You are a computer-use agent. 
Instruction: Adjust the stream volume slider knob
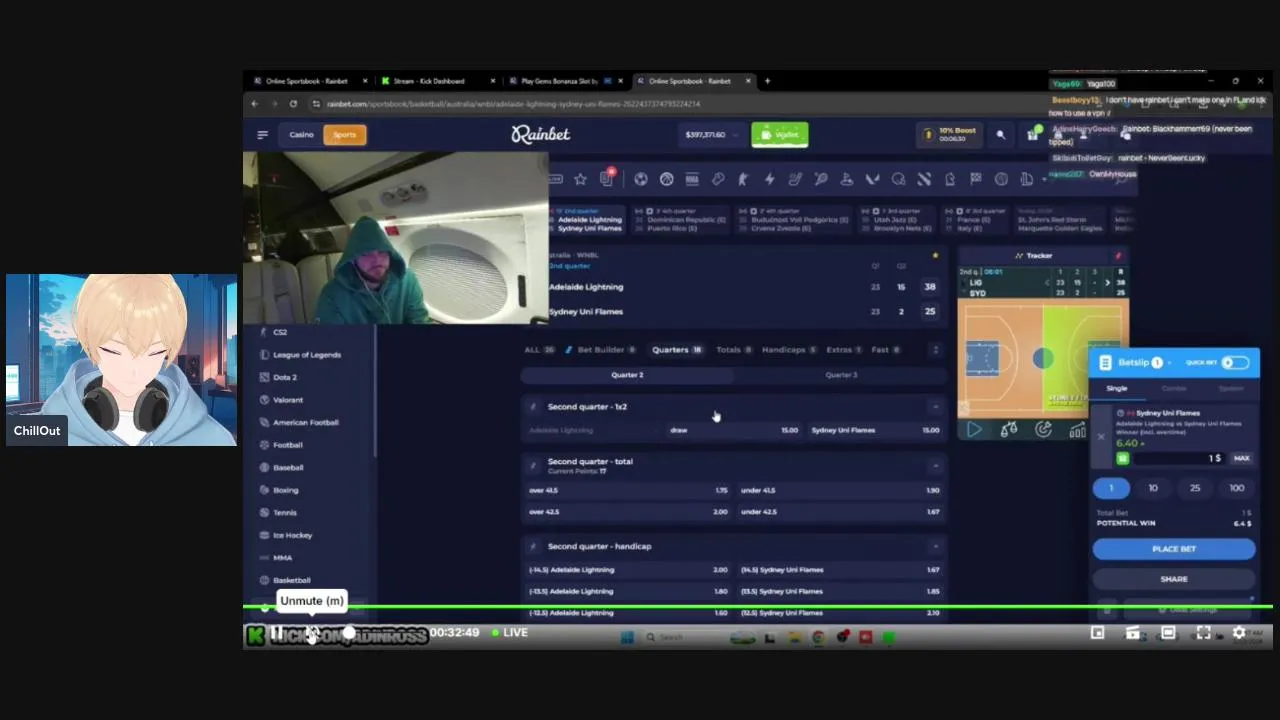coord(348,633)
